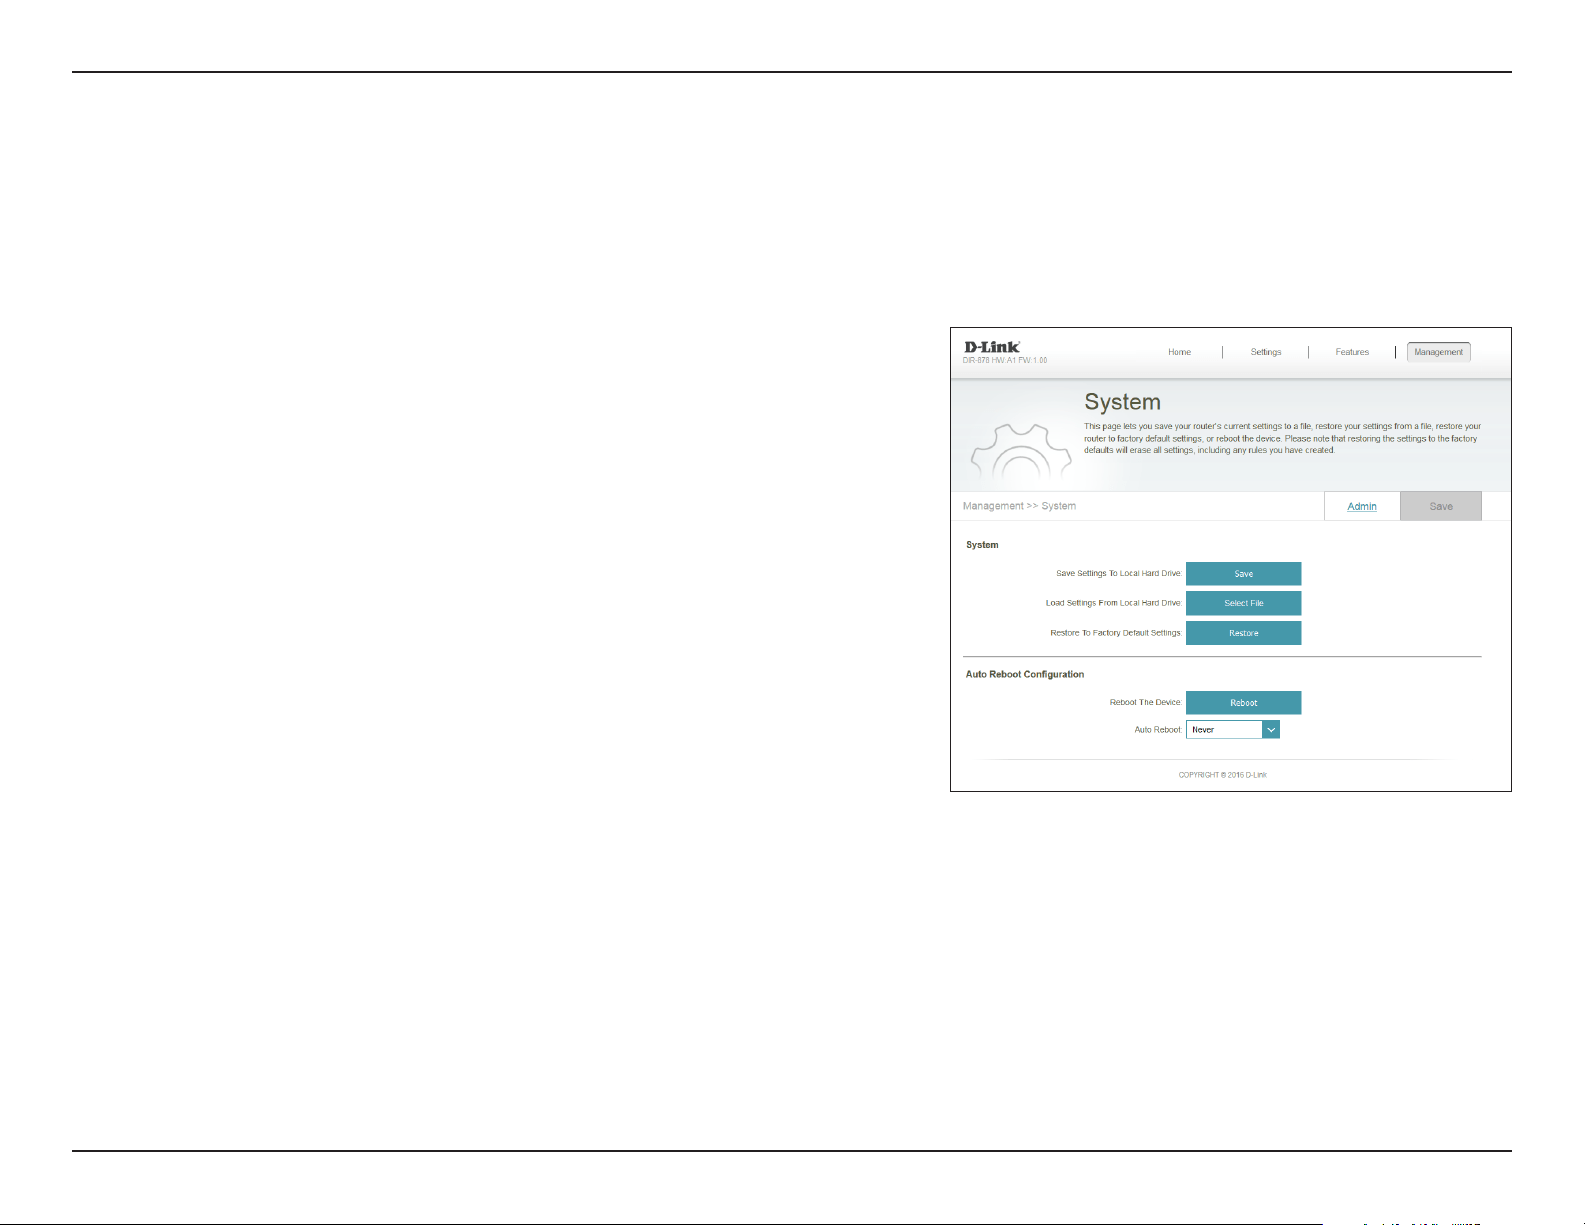
Task: Click the 'Reboot The Device' label
Action: pyautogui.click(x=1146, y=703)
